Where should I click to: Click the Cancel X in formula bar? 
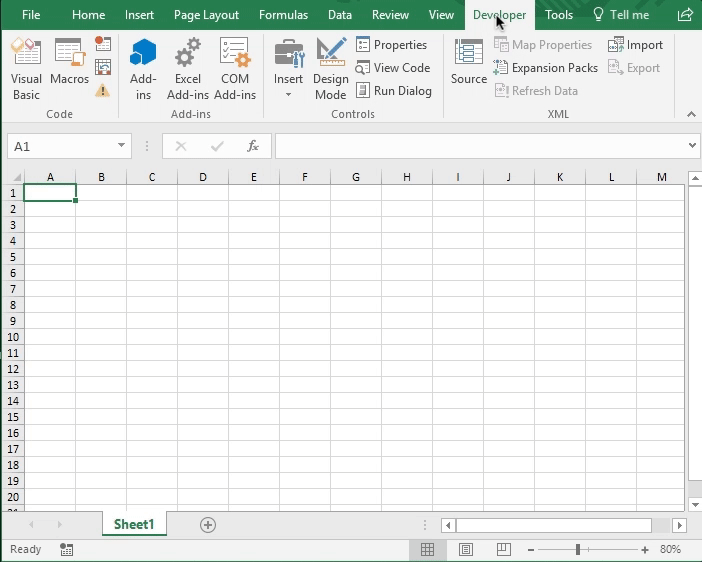click(181, 146)
